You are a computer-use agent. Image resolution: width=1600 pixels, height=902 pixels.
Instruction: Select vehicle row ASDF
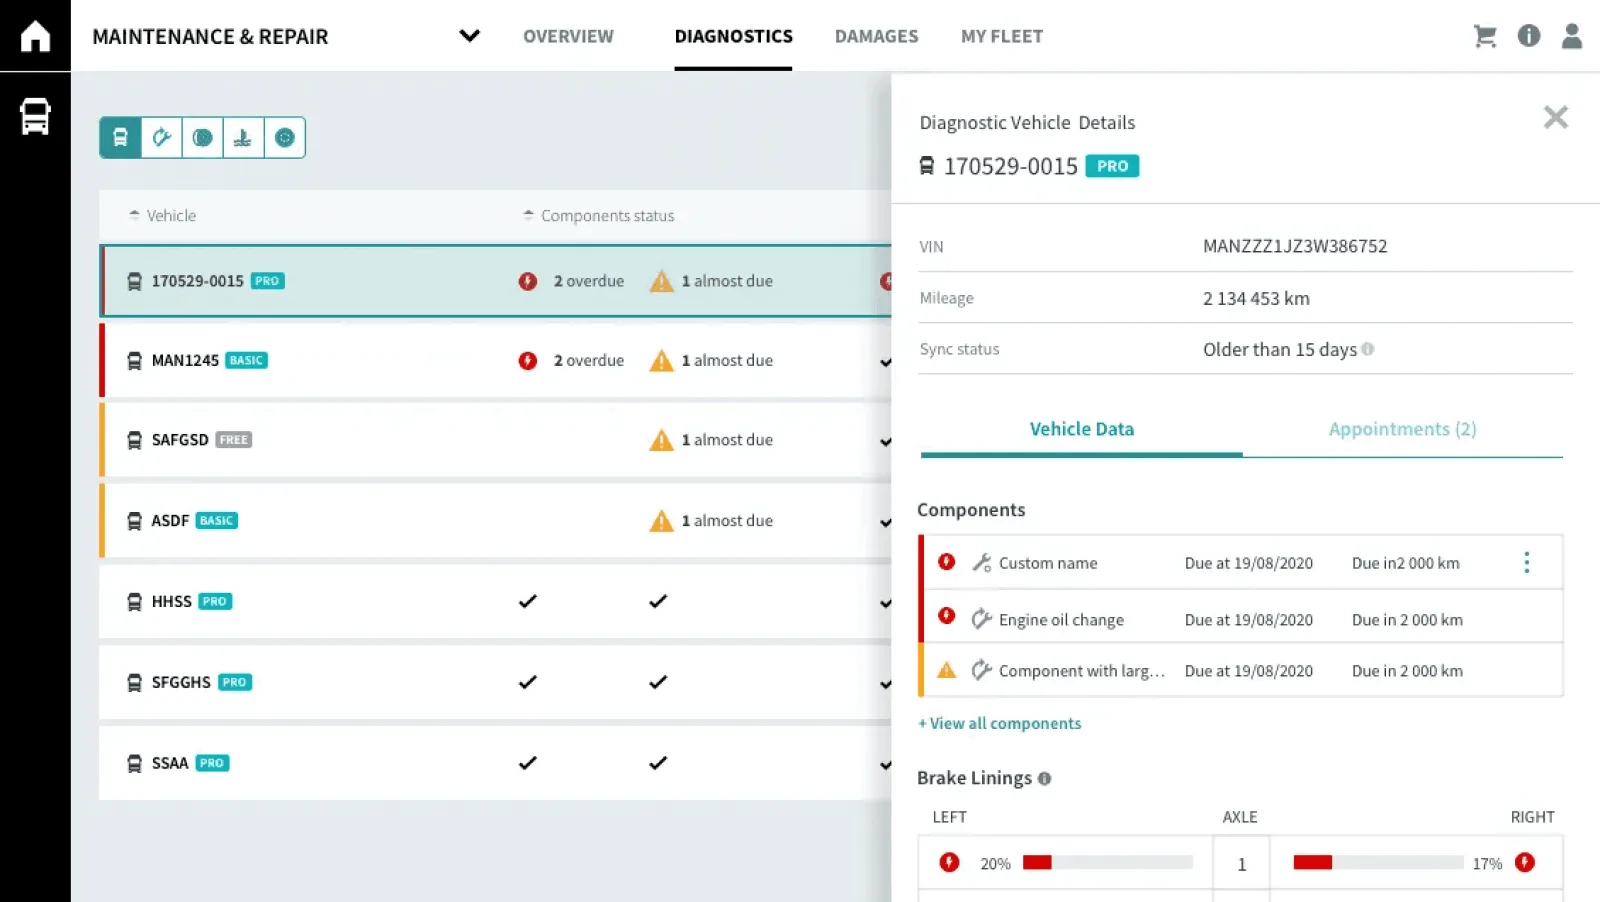pyautogui.click(x=496, y=521)
